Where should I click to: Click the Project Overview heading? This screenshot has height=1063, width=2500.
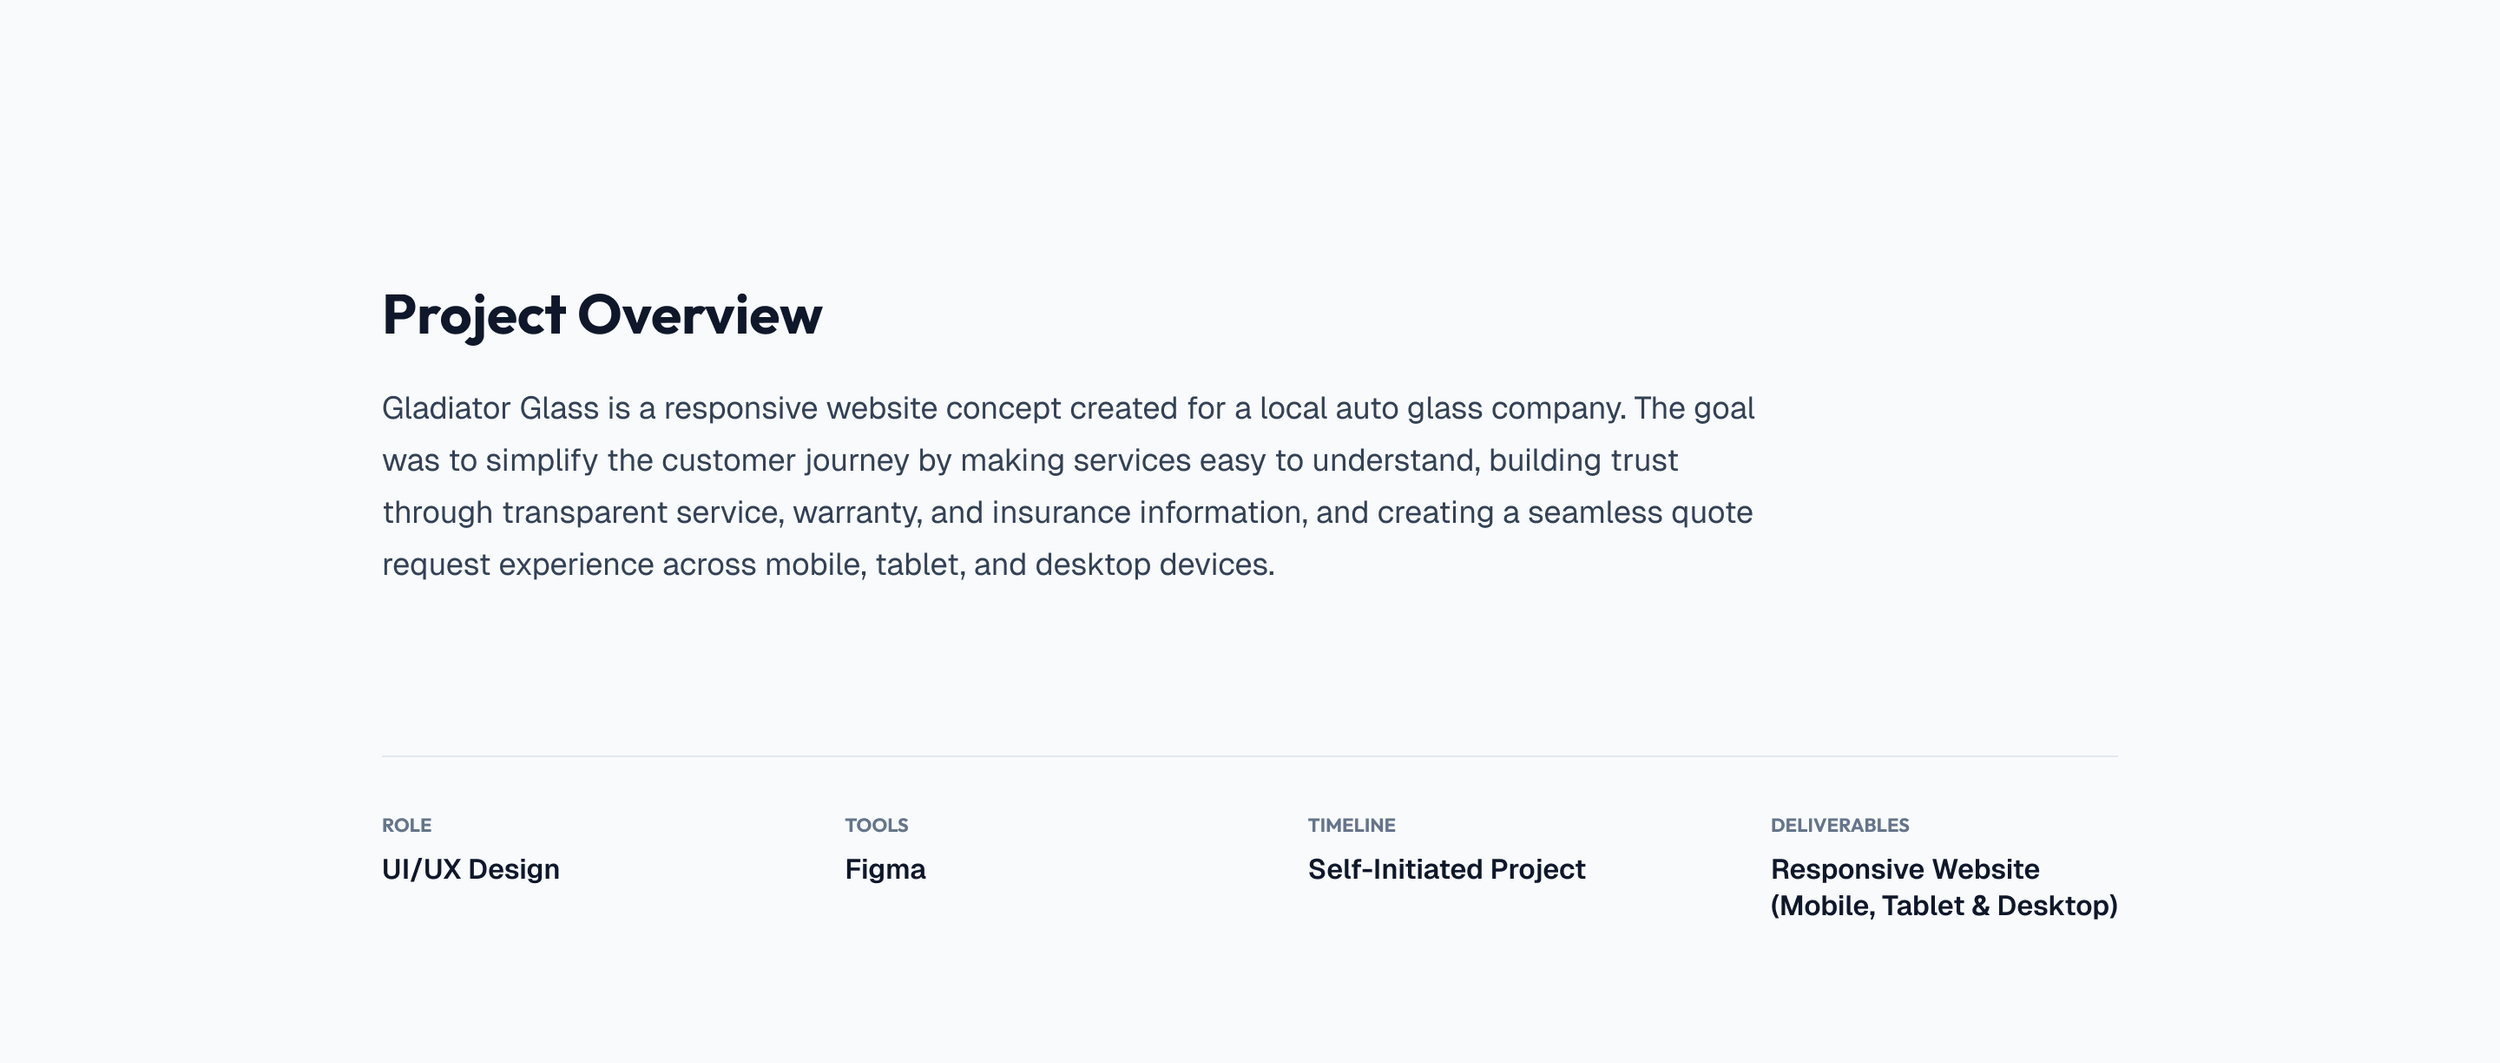click(x=602, y=316)
